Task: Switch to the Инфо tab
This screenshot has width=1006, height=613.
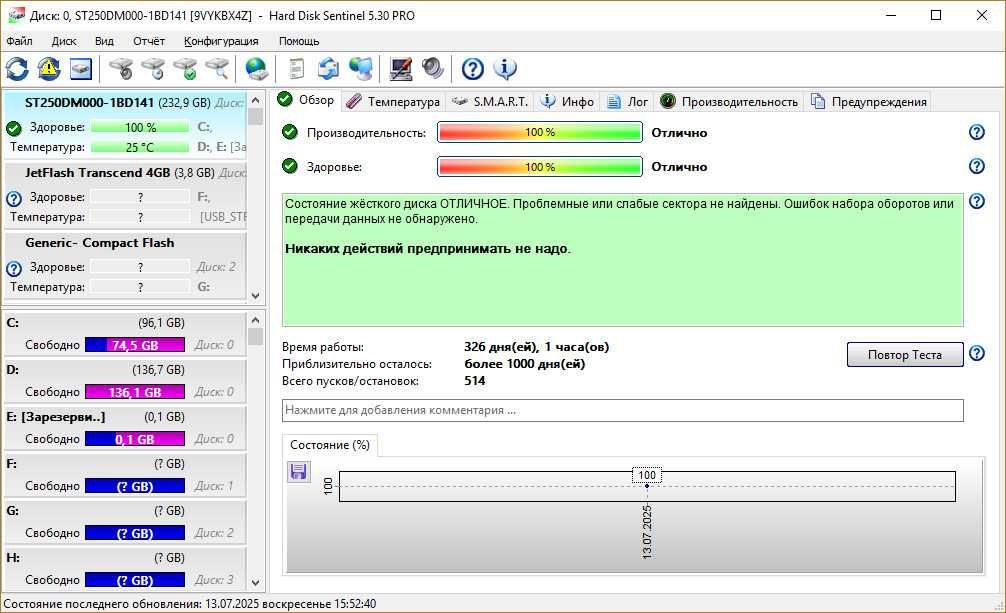Action: pos(568,101)
